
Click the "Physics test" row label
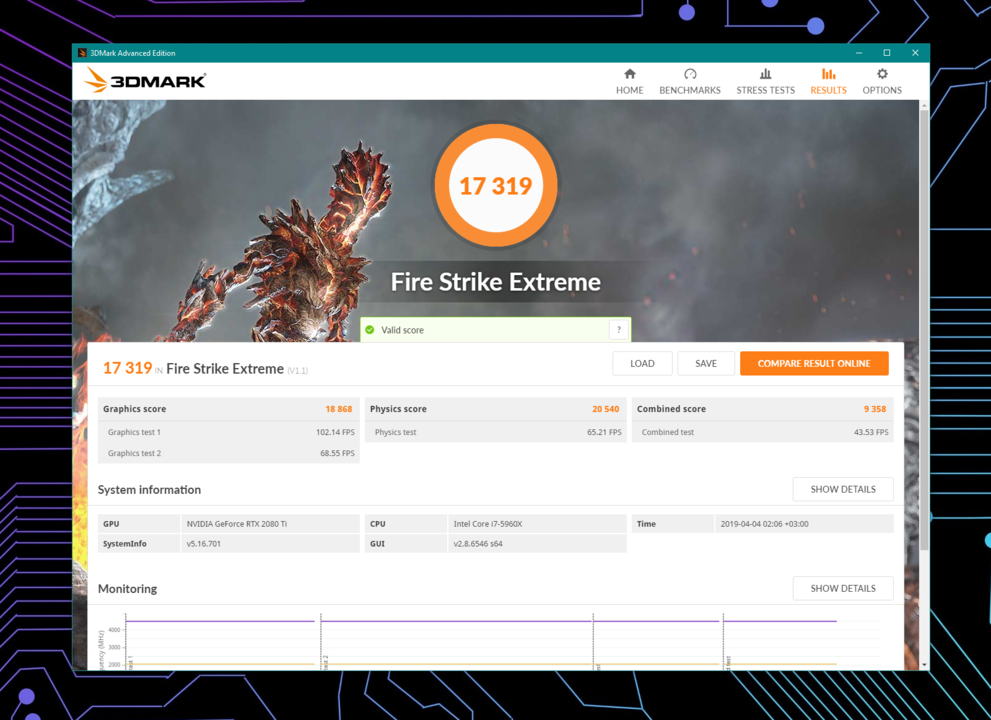(x=396, y=432)
